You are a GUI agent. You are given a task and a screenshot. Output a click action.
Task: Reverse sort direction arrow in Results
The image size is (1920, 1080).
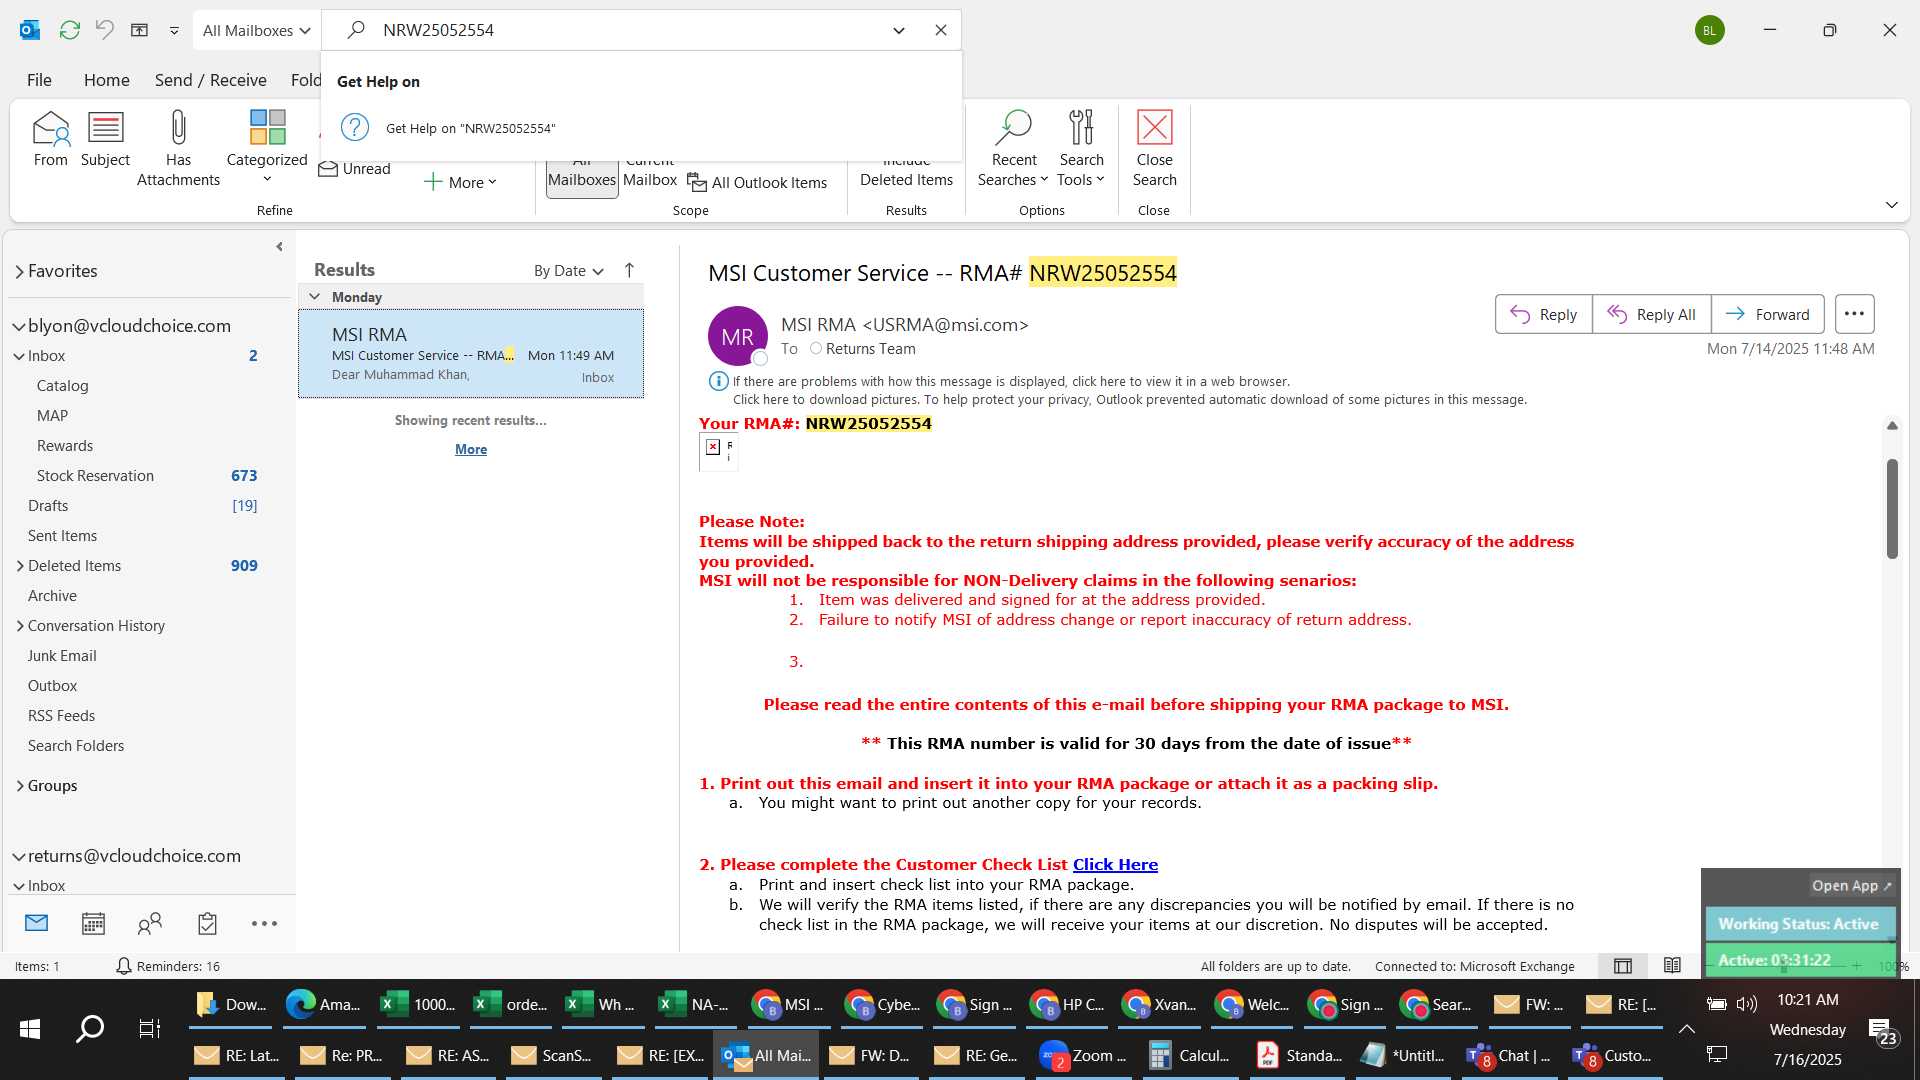click(629, 270)
